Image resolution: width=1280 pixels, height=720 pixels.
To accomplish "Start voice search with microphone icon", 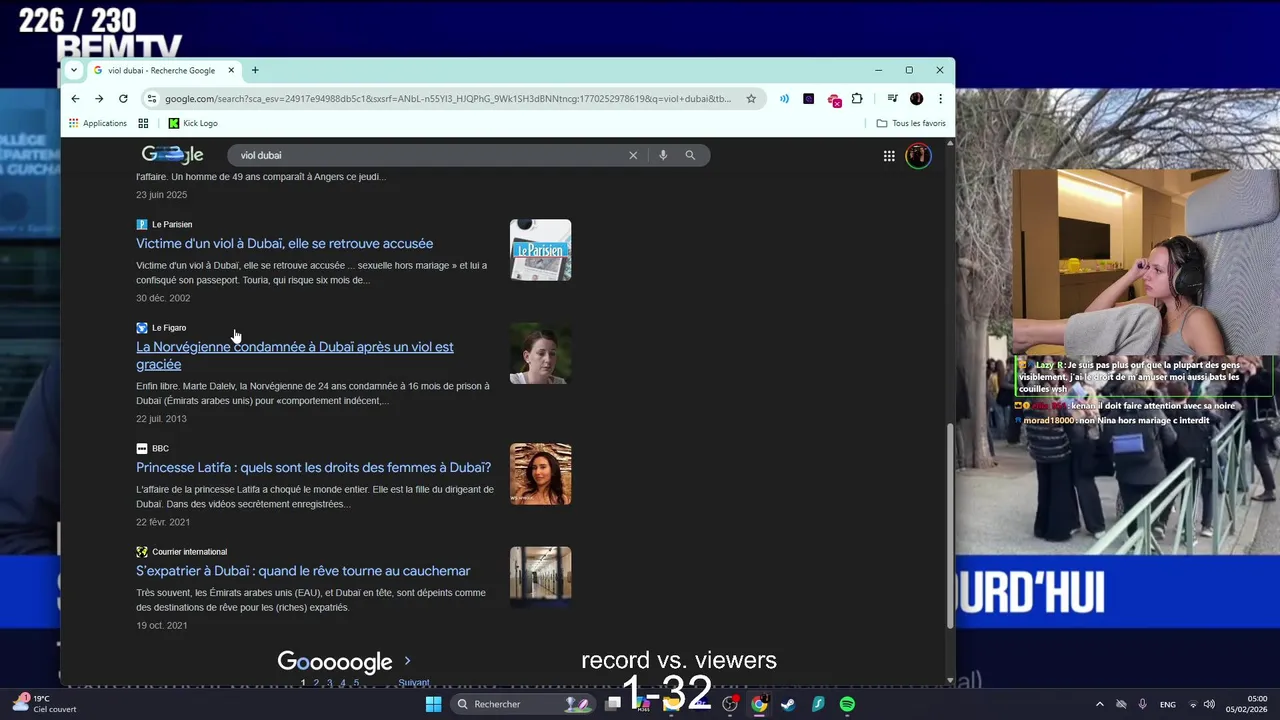I will click(662, 155).
